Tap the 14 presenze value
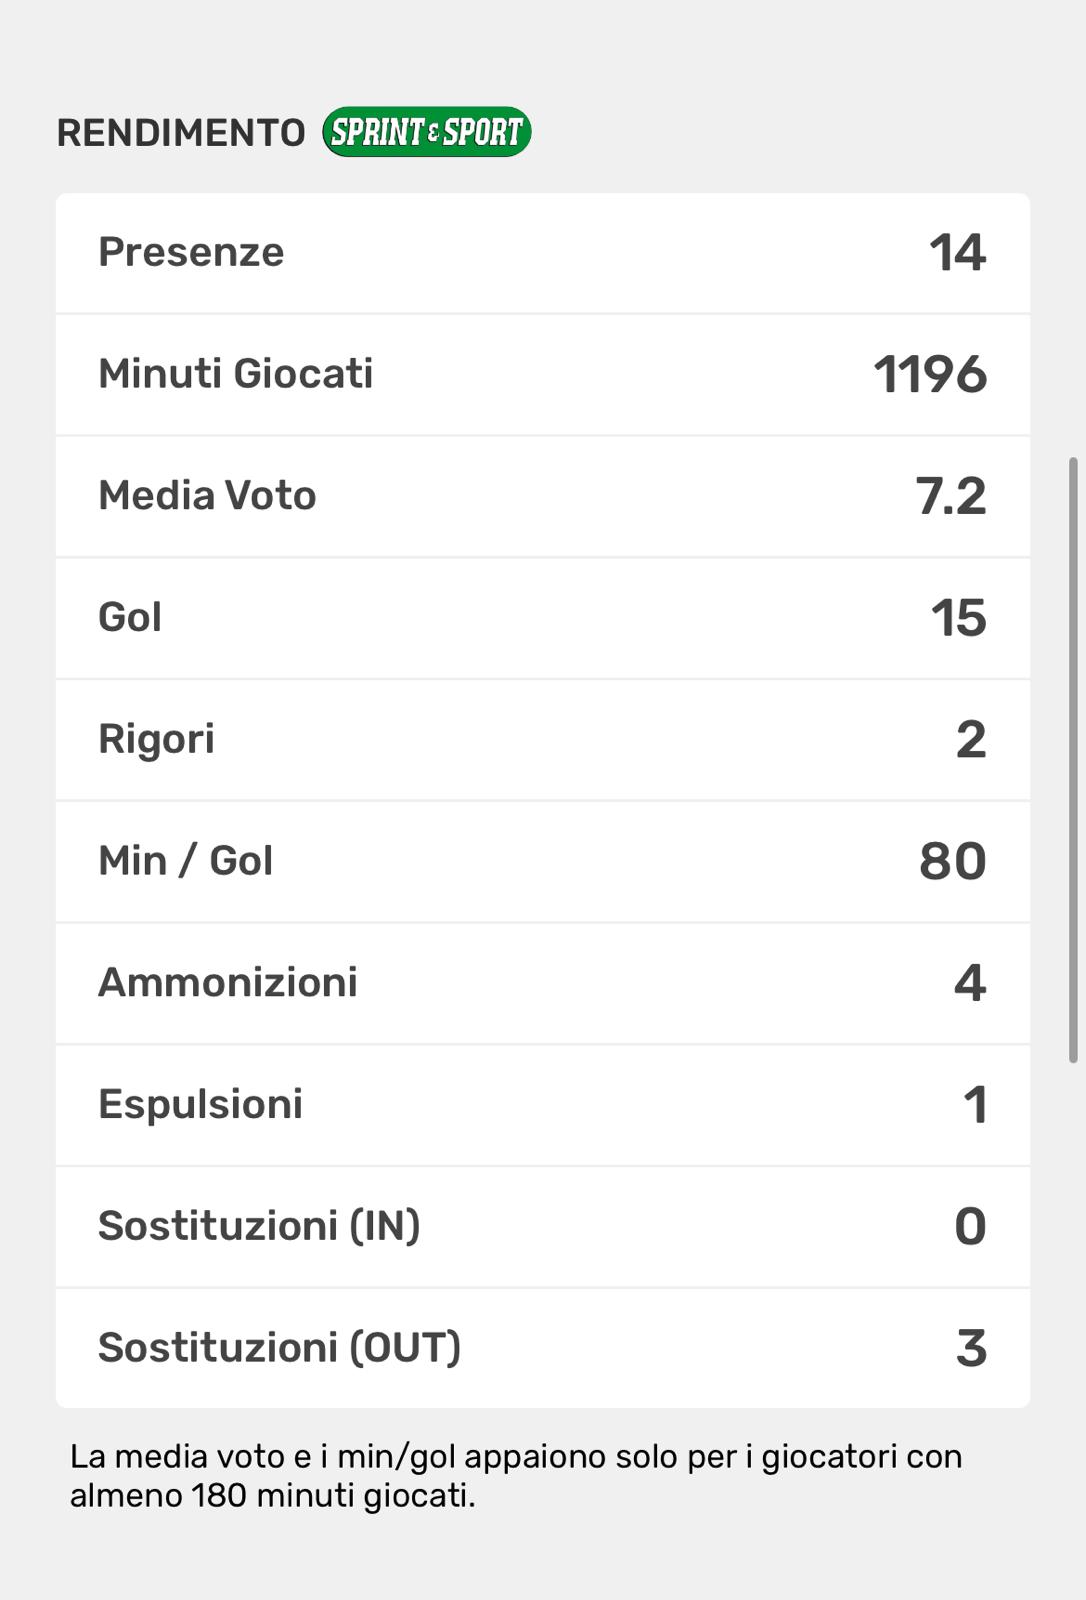 pyautogui.click(x=957, y=253)
